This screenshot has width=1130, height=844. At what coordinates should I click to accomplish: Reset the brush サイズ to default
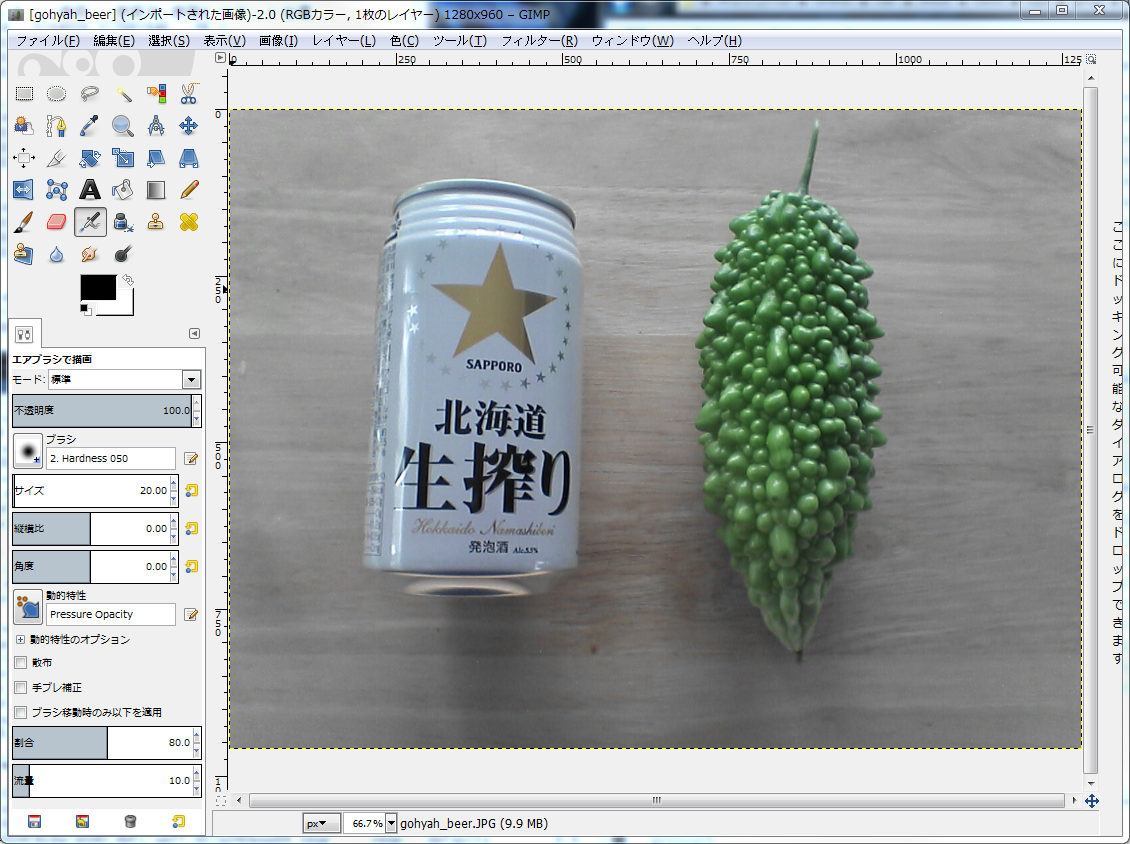191,490
